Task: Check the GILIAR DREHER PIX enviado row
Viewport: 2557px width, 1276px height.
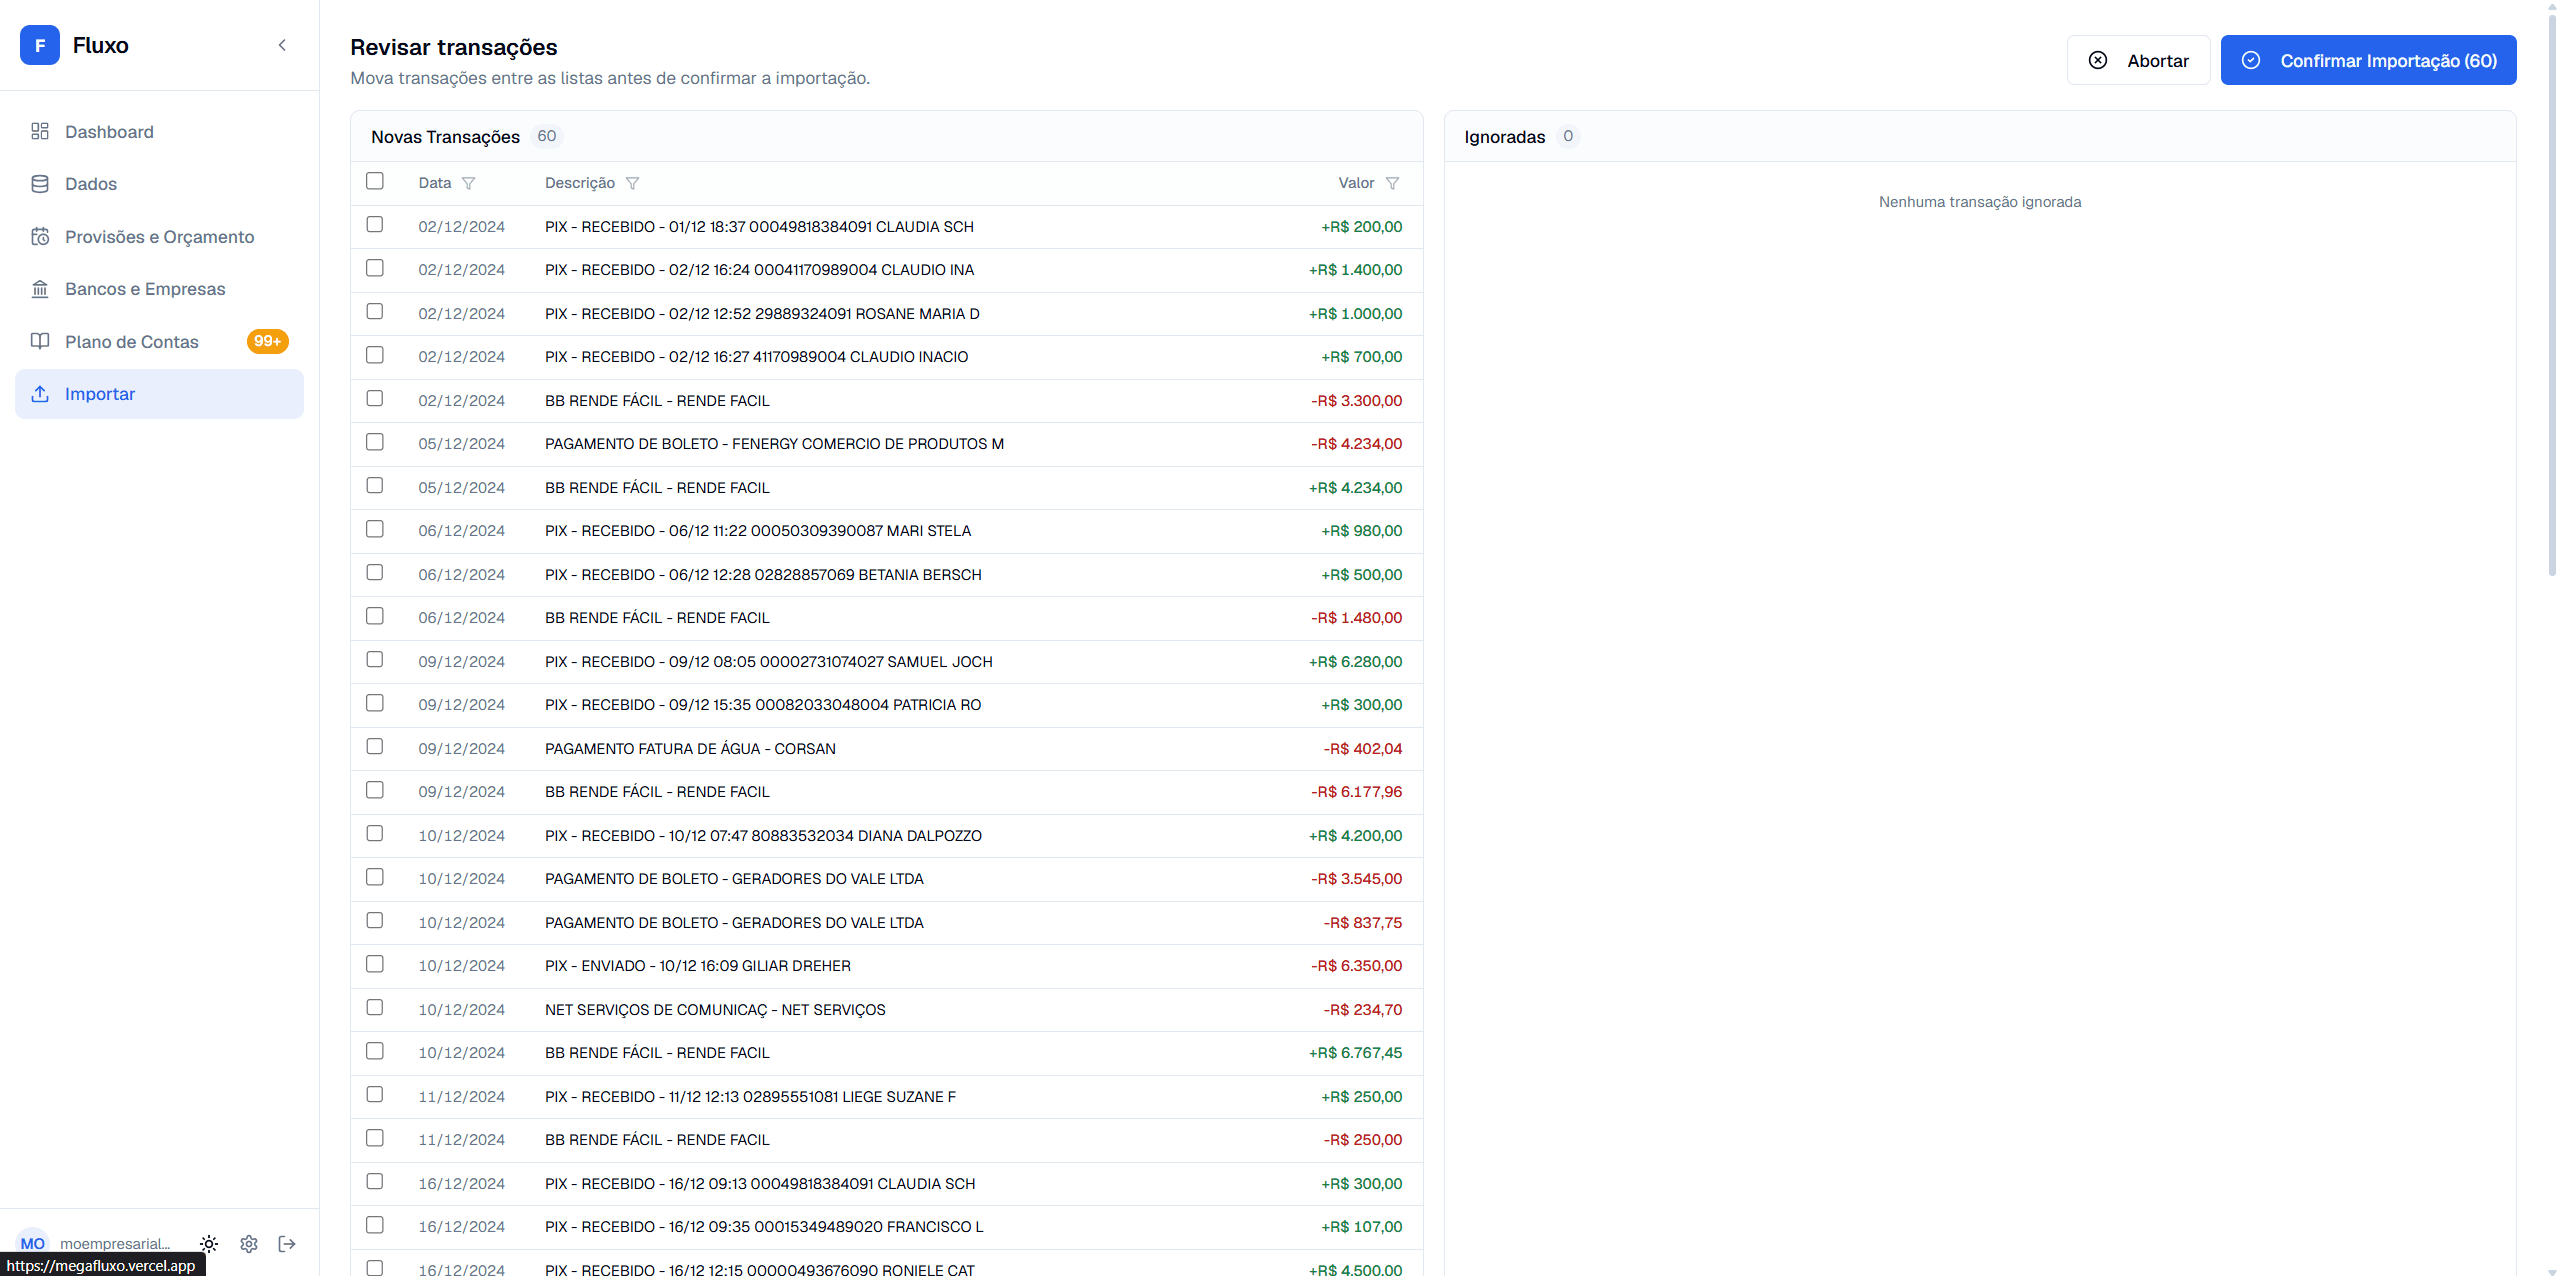Action: 375,964
